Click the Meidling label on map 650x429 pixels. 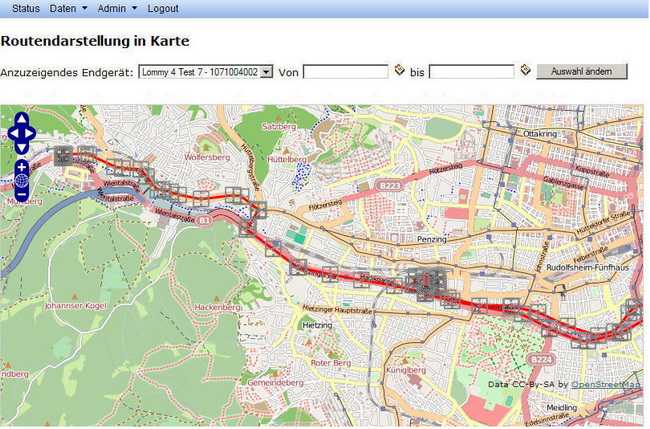tap(562, 408)
